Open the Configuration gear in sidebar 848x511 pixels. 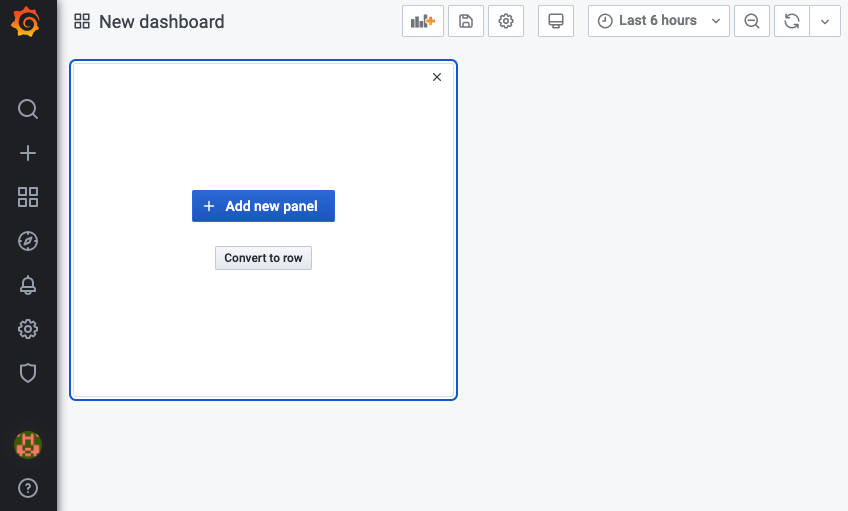[x=28, y=329]
